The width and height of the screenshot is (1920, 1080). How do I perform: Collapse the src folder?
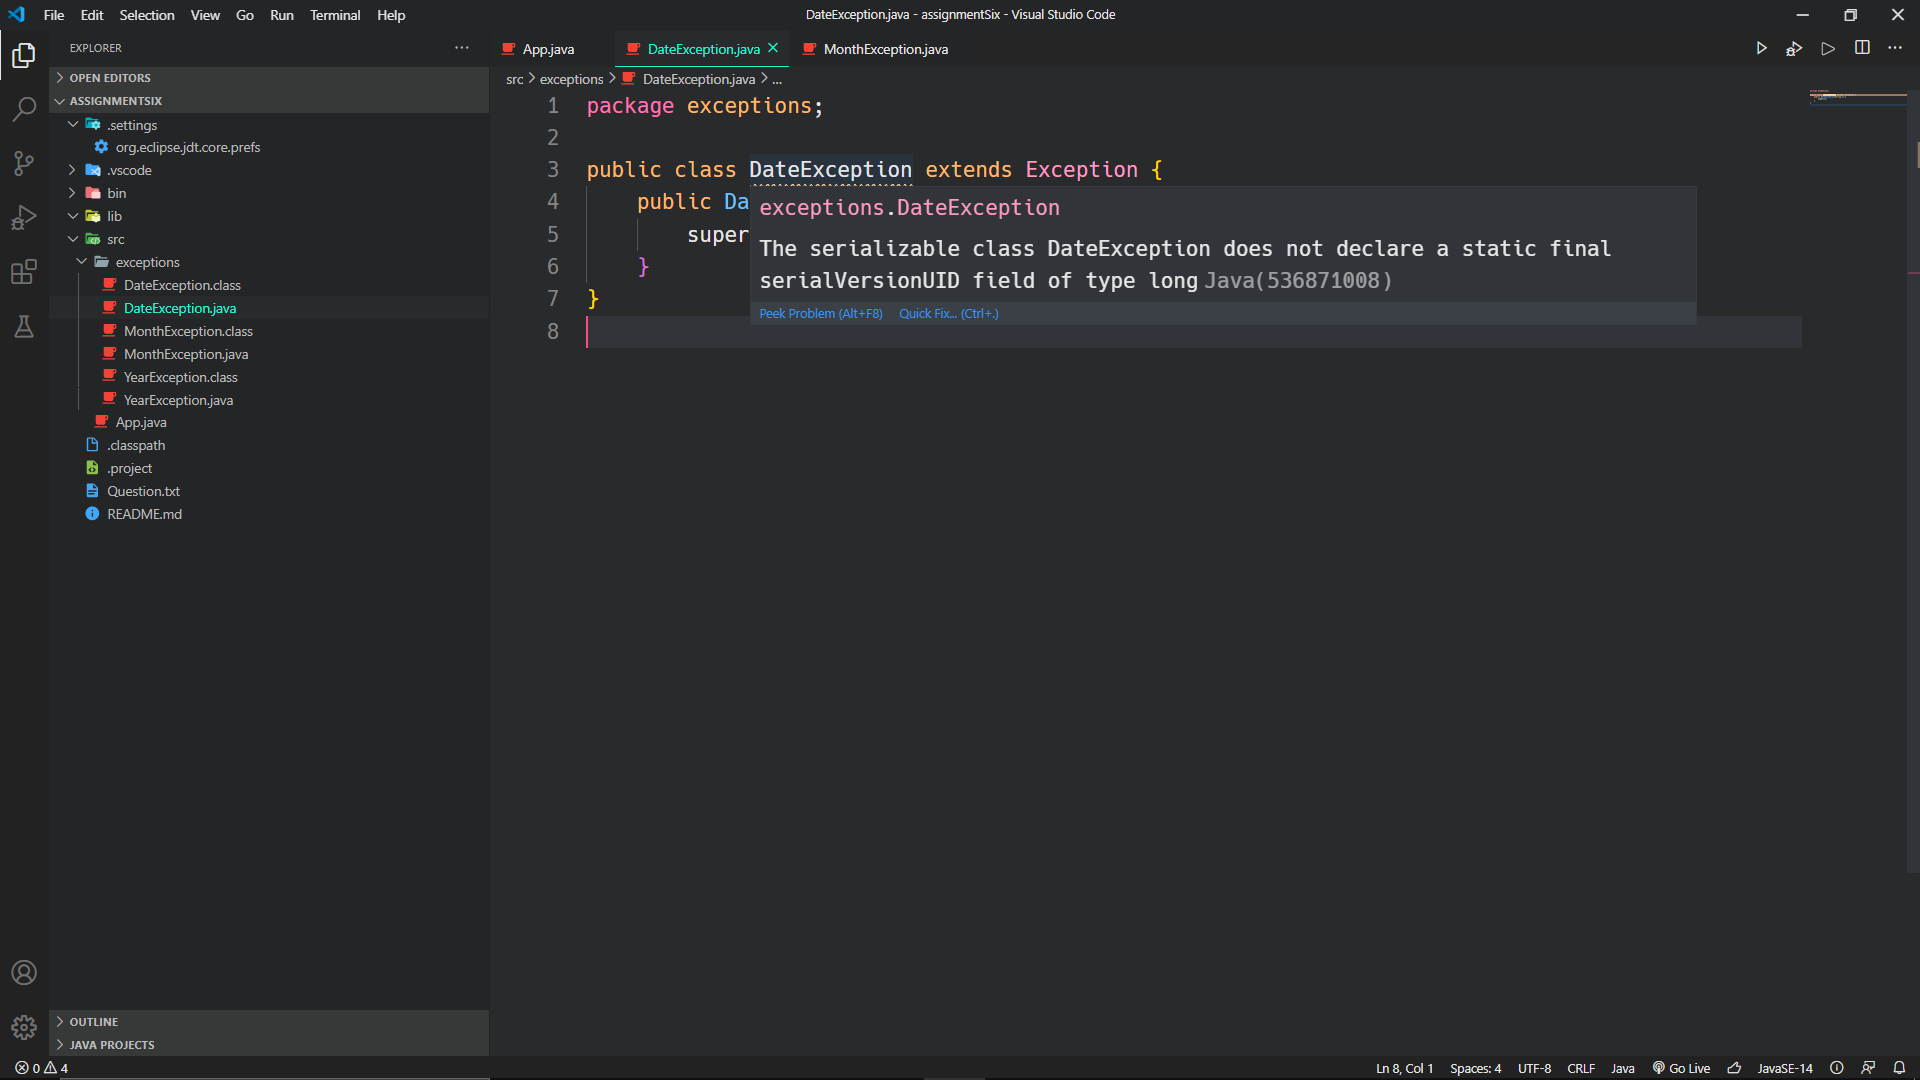pos(73,239)
